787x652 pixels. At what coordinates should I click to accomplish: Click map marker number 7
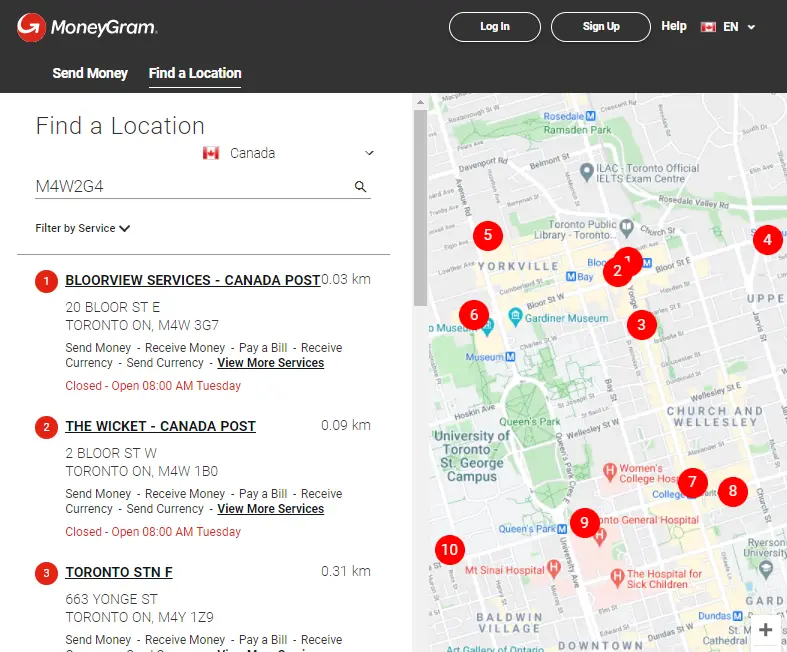pyautogui.click(x=691, y=481)
